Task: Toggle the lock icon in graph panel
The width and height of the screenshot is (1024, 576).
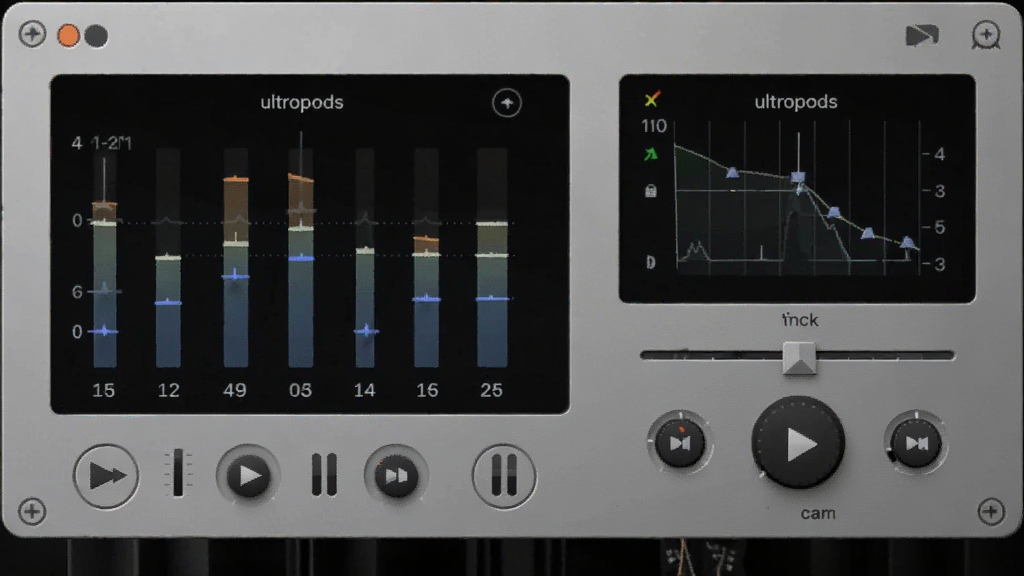Action: 650,191
